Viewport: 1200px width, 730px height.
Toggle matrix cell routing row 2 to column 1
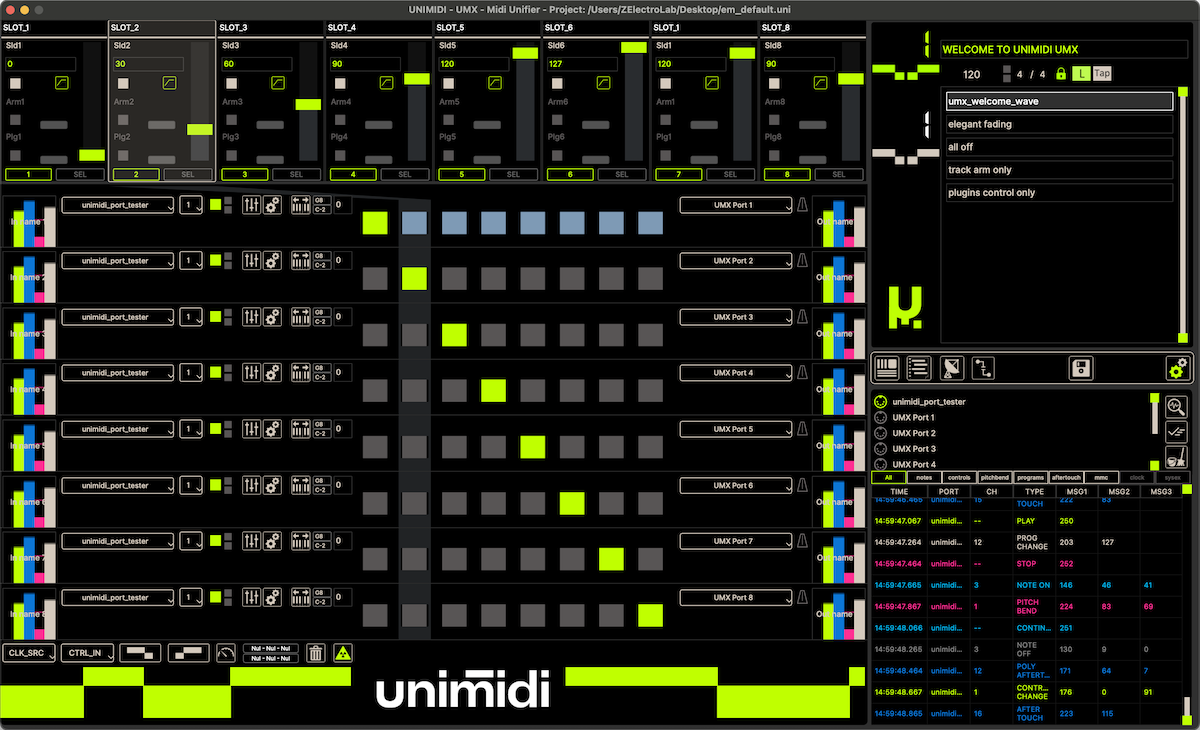pos(375,278)
